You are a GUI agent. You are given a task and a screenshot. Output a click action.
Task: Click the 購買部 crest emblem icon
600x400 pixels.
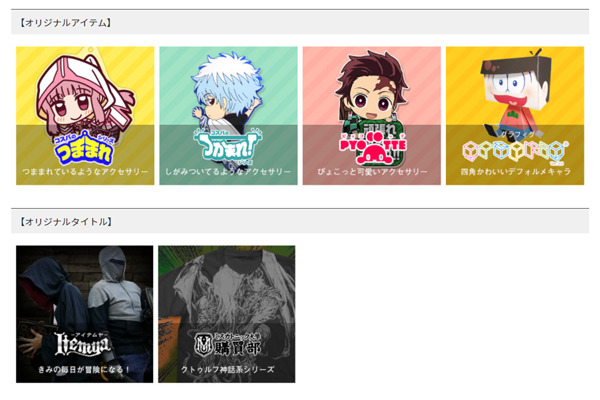pyautogui.click(x=202, y=344)
